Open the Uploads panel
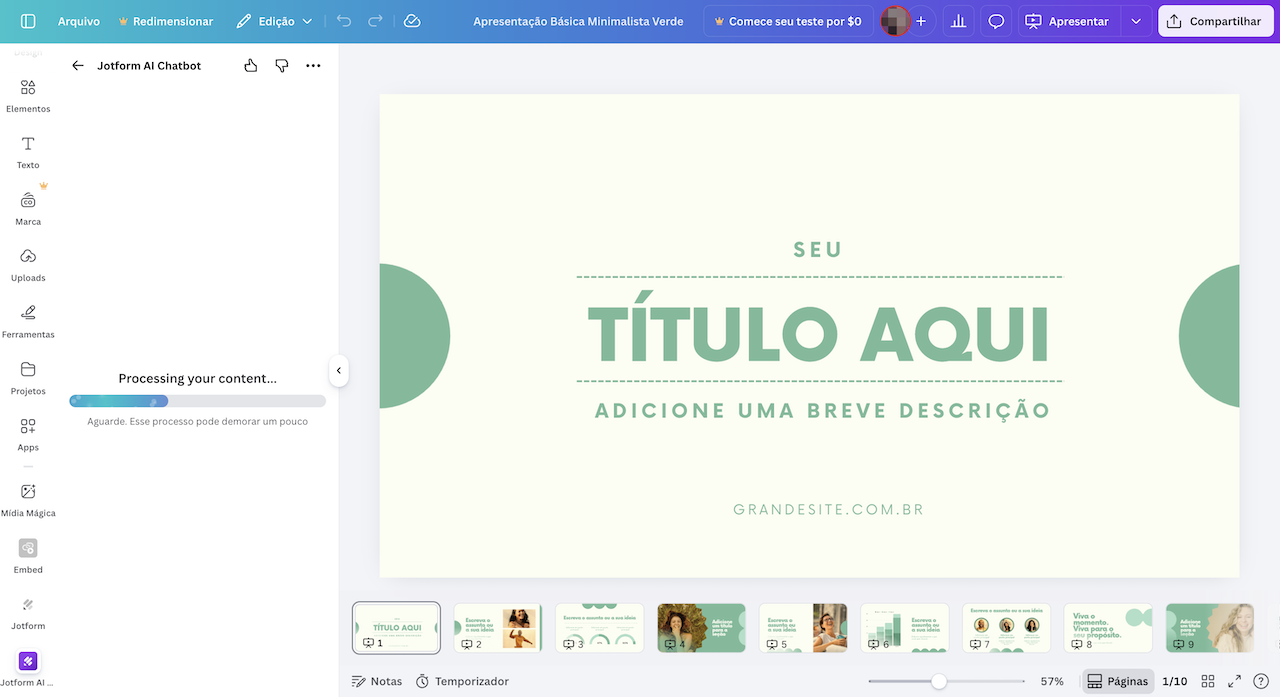 27,263
